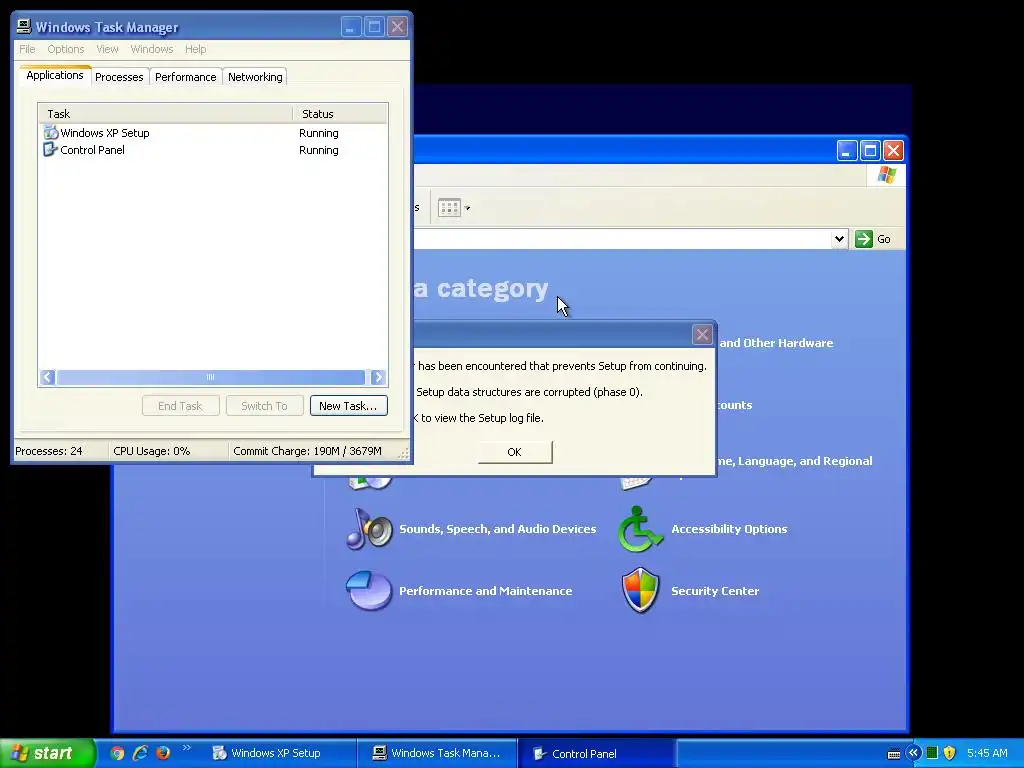Viewport: 1024px width, 768px height.
Task: Open Task Manager File menu
Action: pos(27,49)
